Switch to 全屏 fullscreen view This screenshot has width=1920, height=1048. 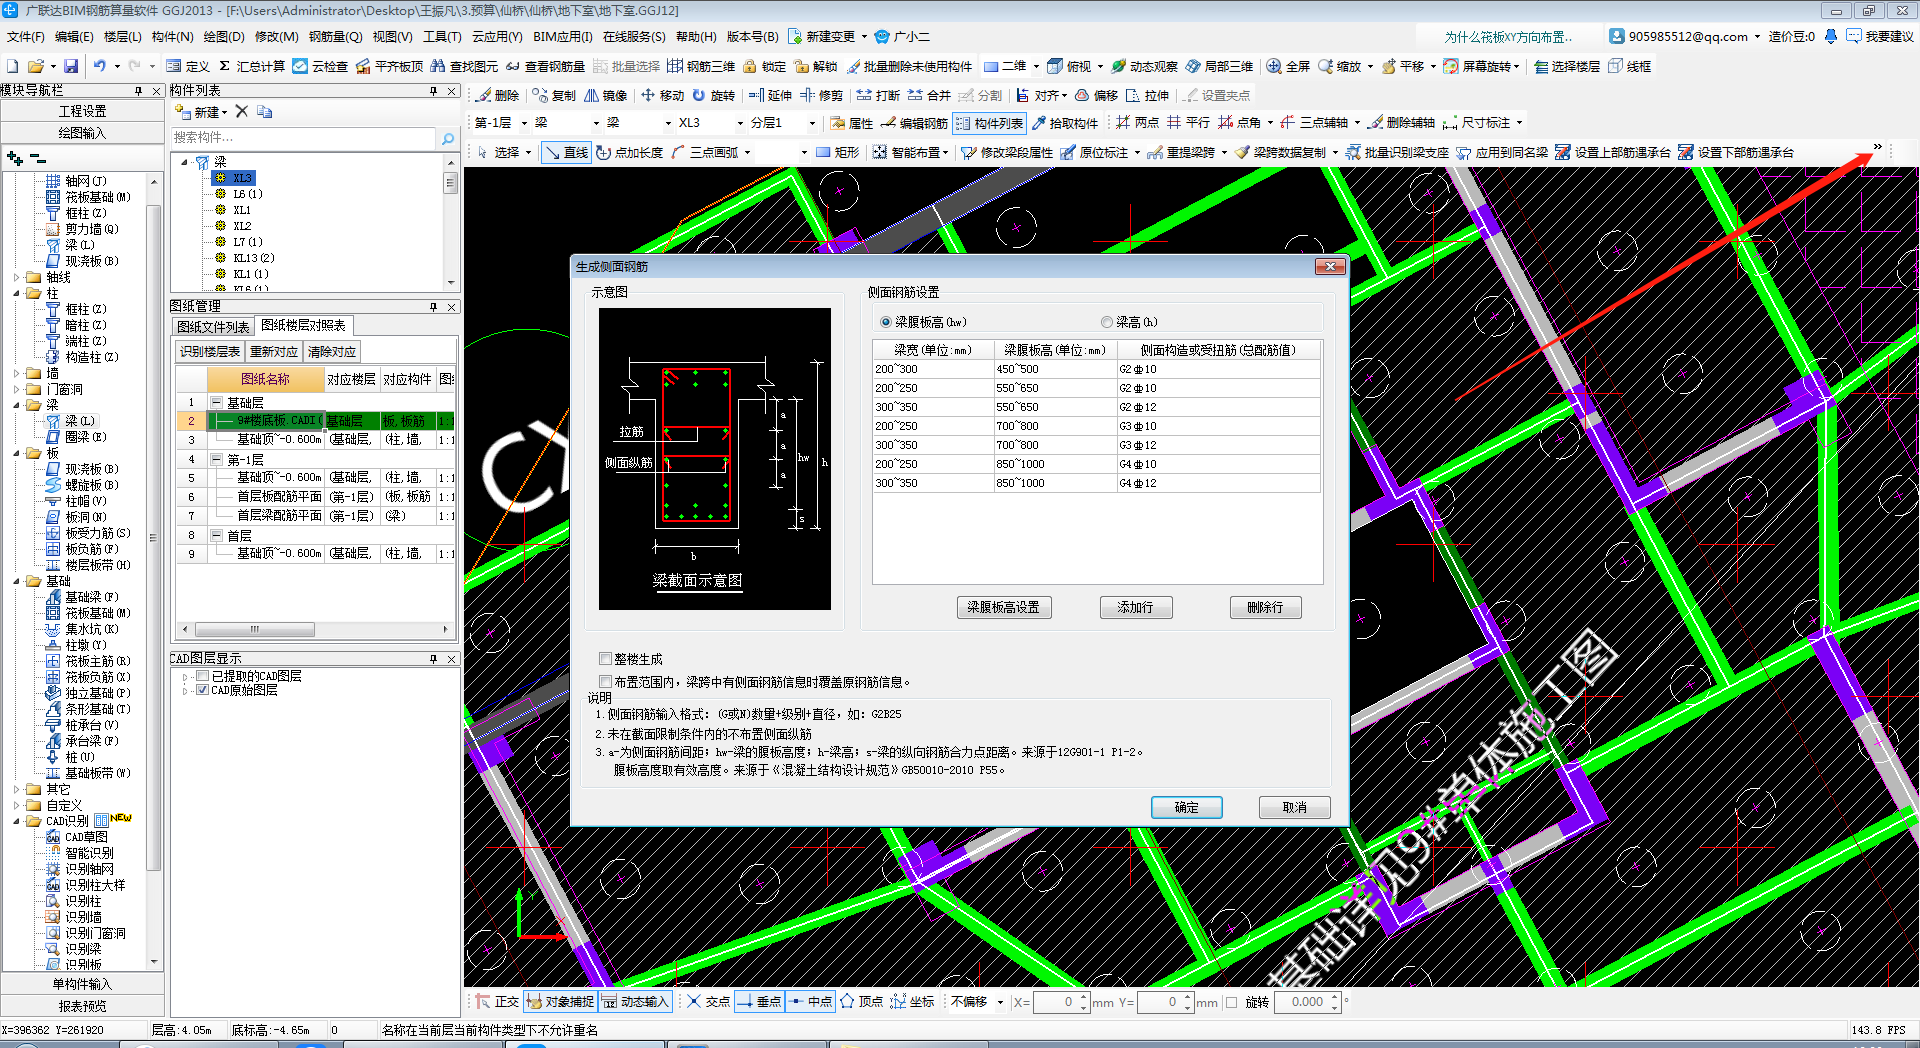point(1288,66)
